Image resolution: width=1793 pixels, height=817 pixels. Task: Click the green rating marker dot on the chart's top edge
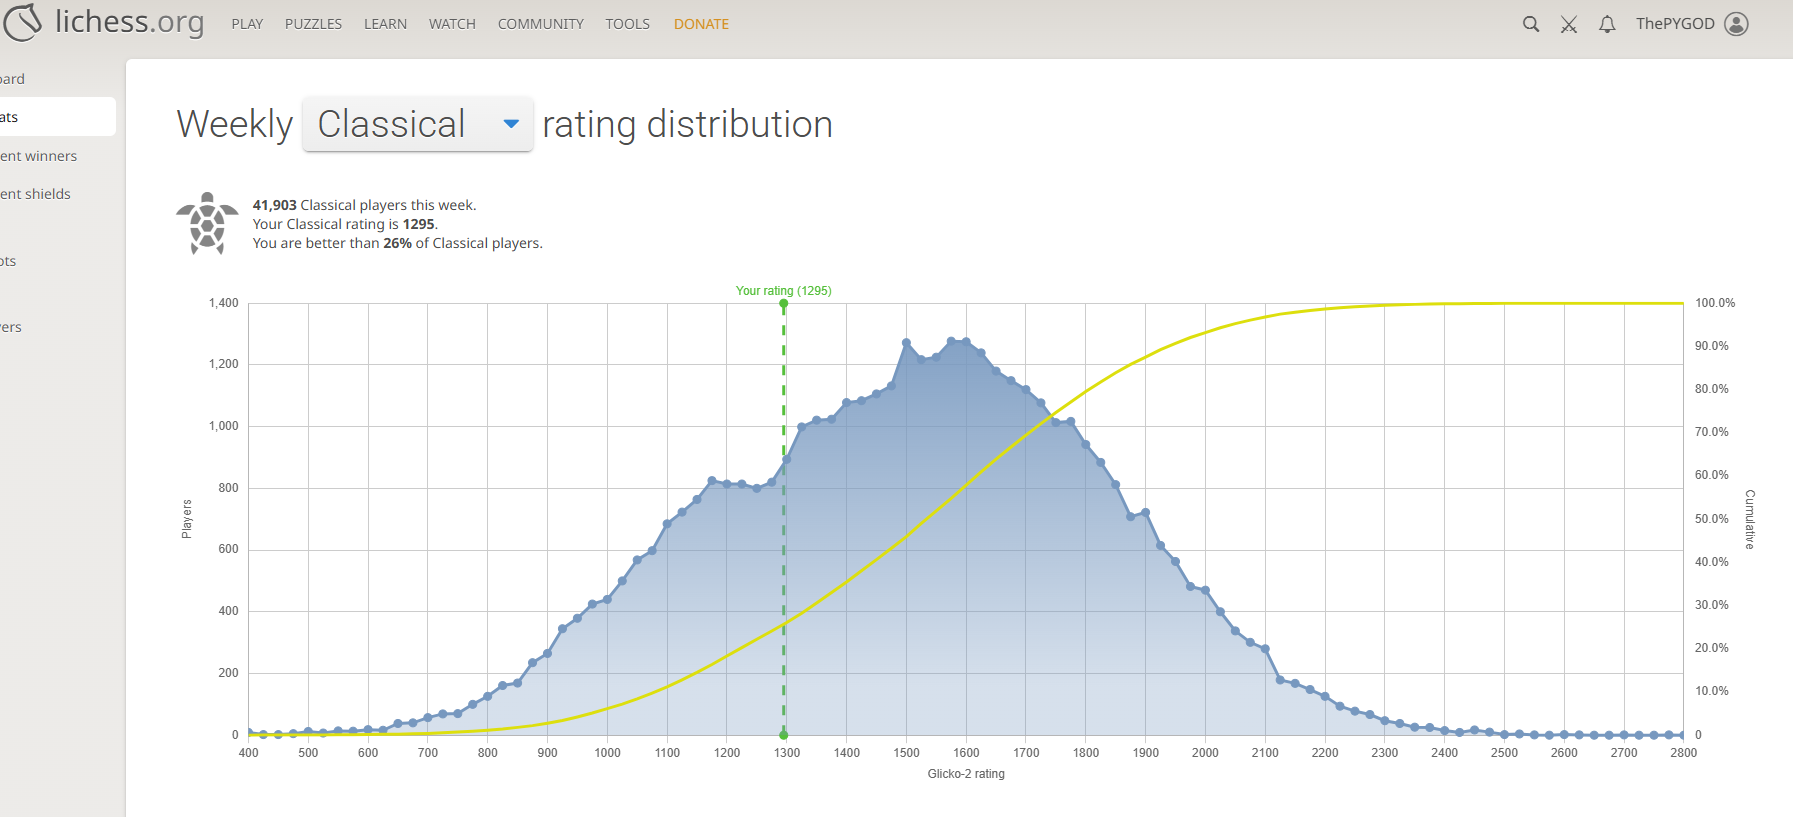point(783,303)
